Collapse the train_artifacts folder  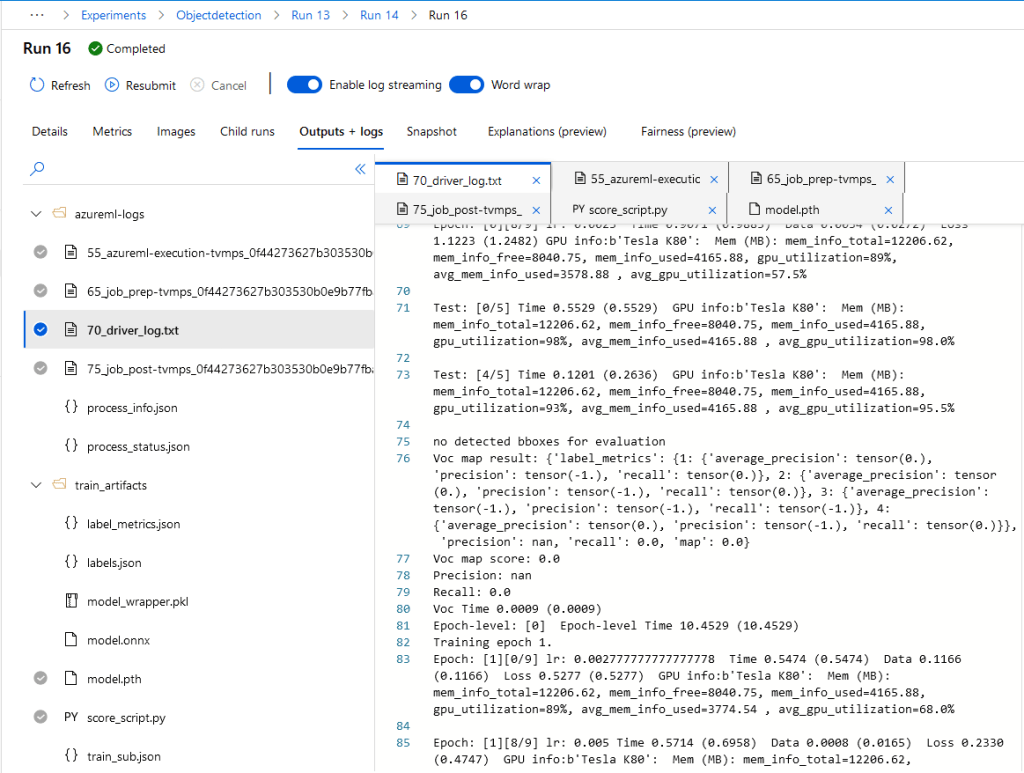[36, 485]
